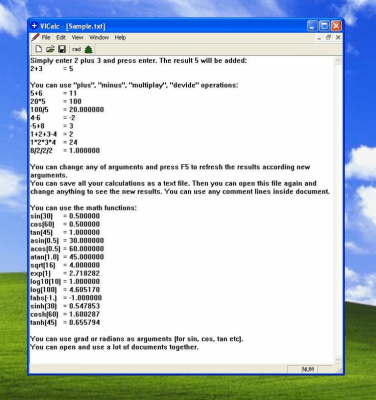Click the NUM status bar indicator
Image resolution: width=376 pixels, height=400 pixels.
[x=308, y=369]
